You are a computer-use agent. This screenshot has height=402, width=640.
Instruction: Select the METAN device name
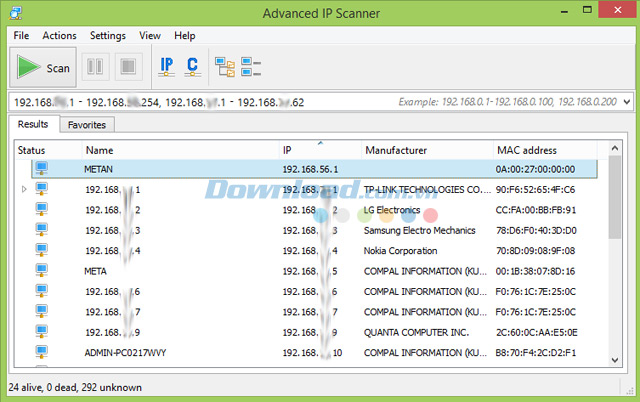(98, 169)
